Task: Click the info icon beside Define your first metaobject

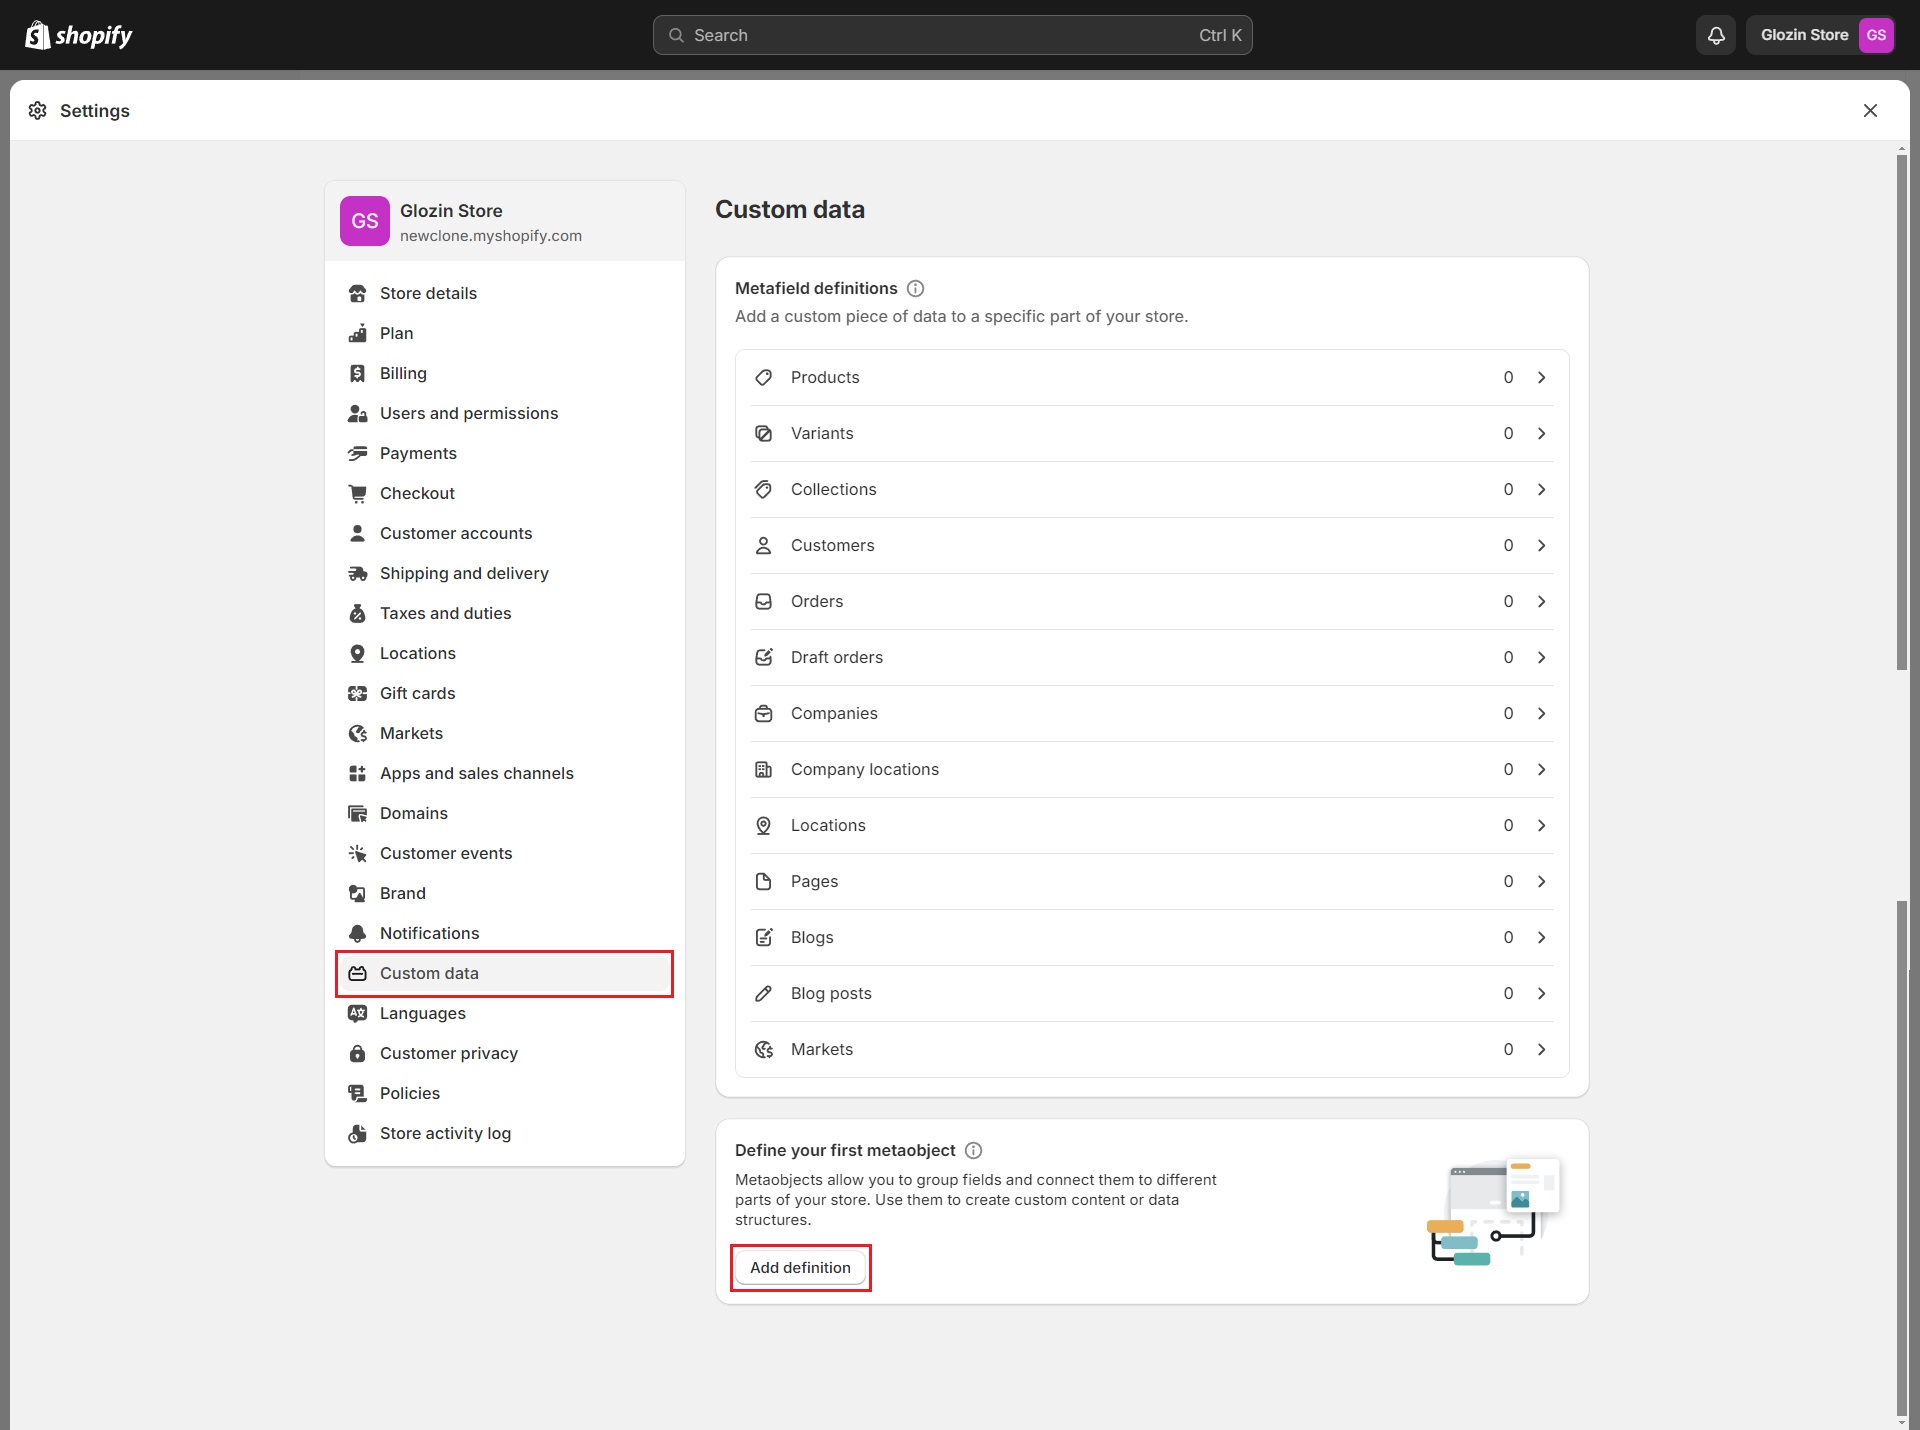Action: tap(973, 1150)
